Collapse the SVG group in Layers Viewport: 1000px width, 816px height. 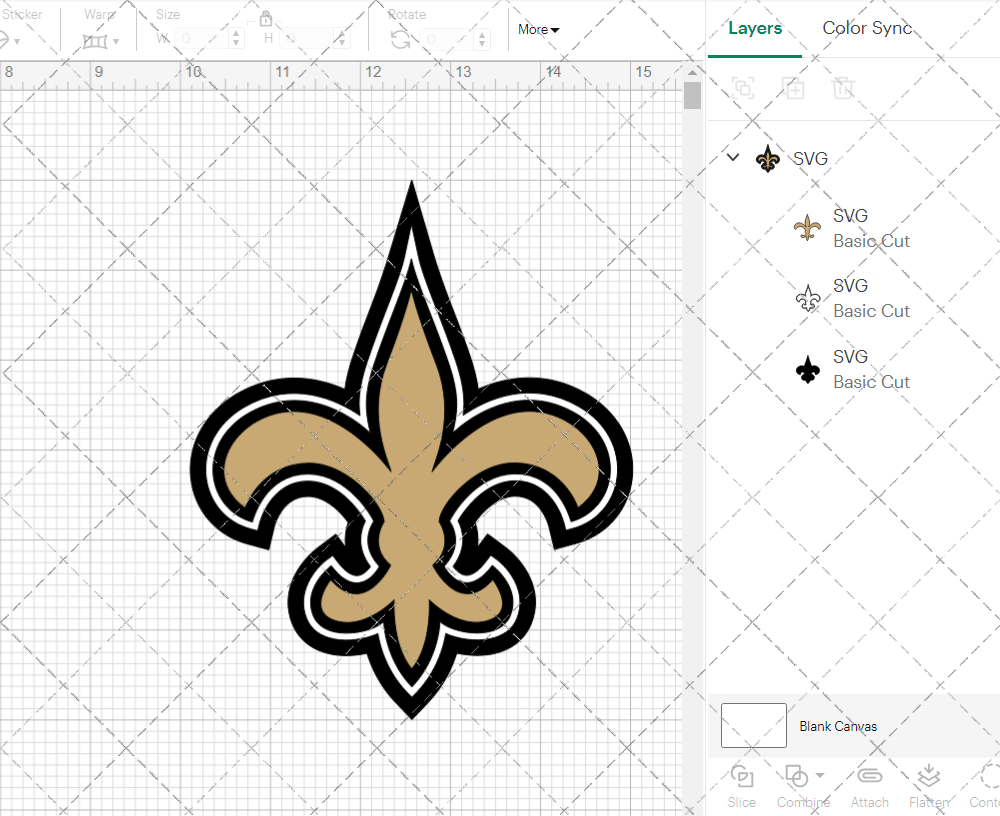[733, 157]
